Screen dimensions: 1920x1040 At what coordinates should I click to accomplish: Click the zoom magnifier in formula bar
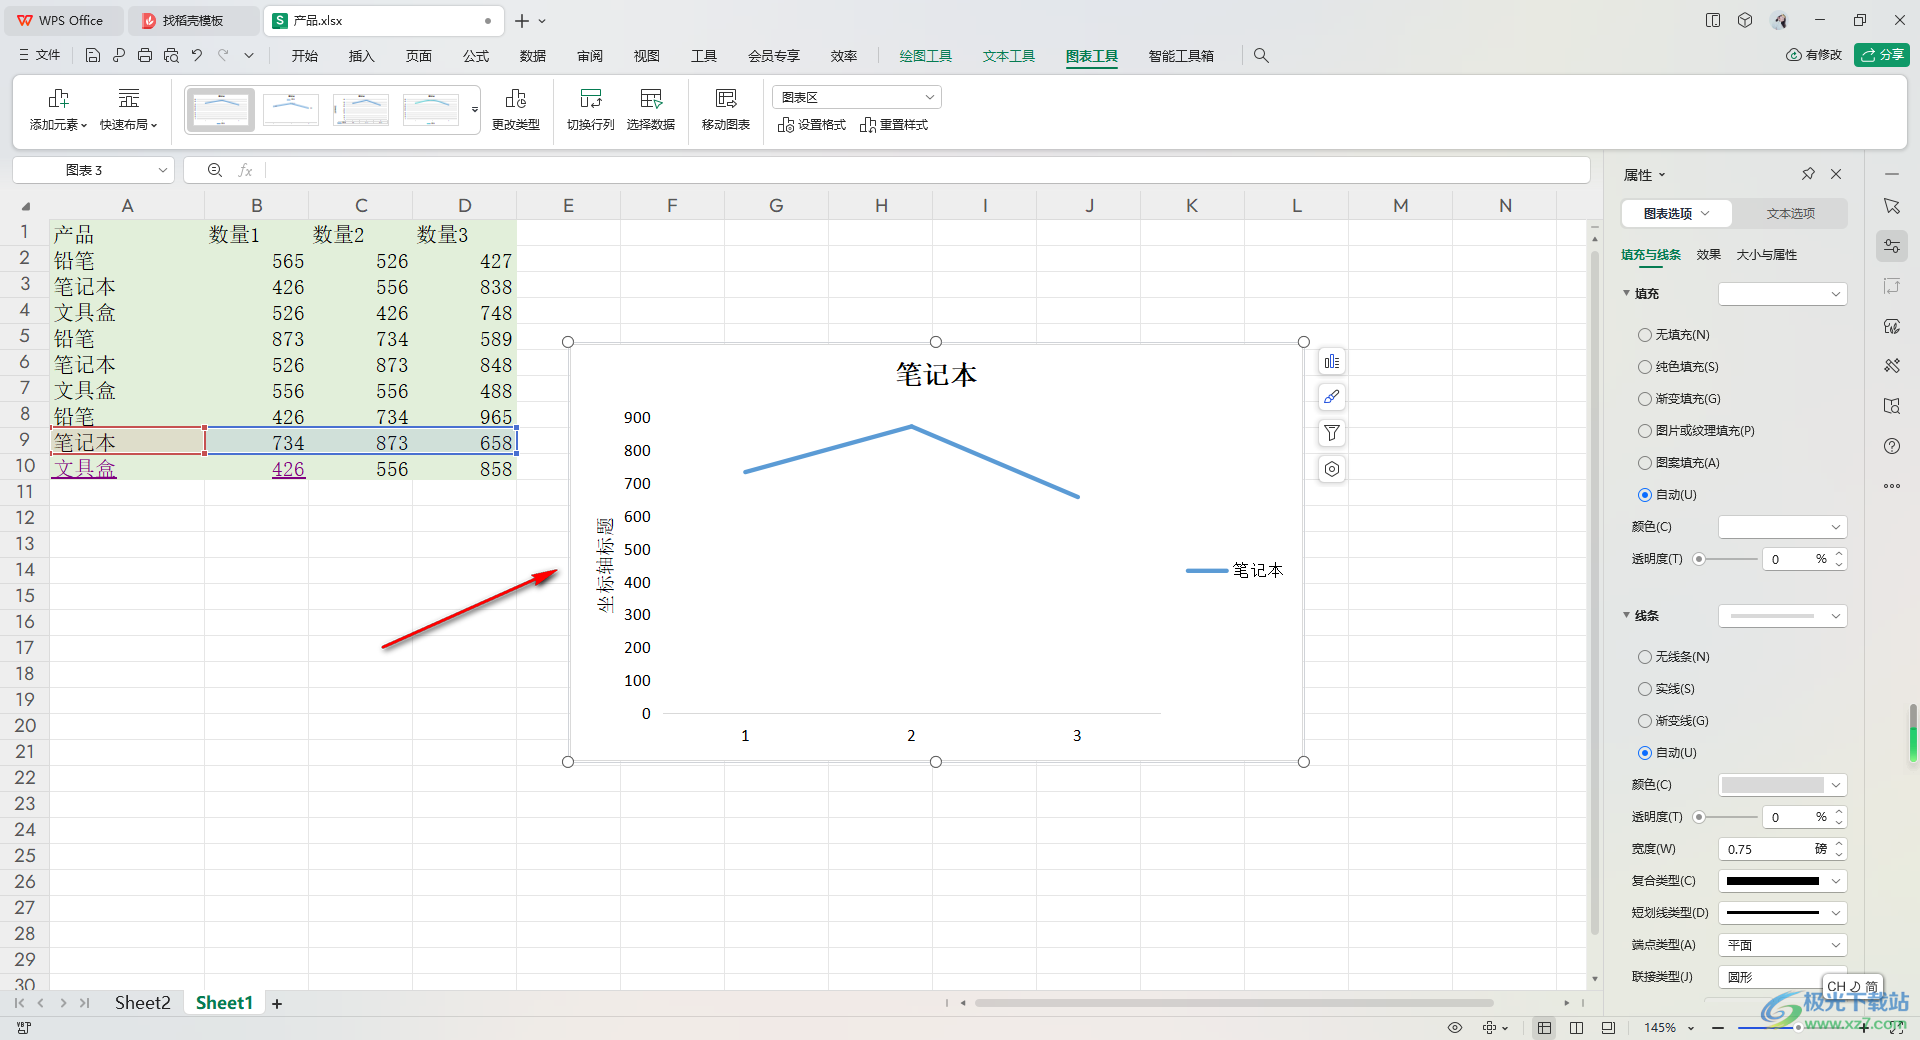point(215,170)
